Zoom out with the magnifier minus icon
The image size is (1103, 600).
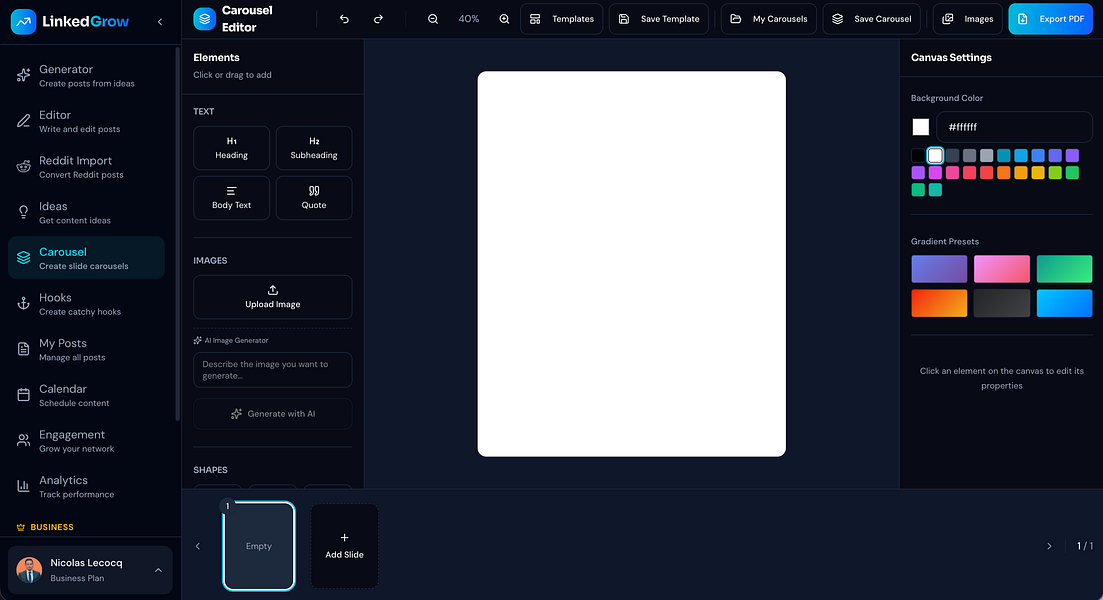point(433,19)
